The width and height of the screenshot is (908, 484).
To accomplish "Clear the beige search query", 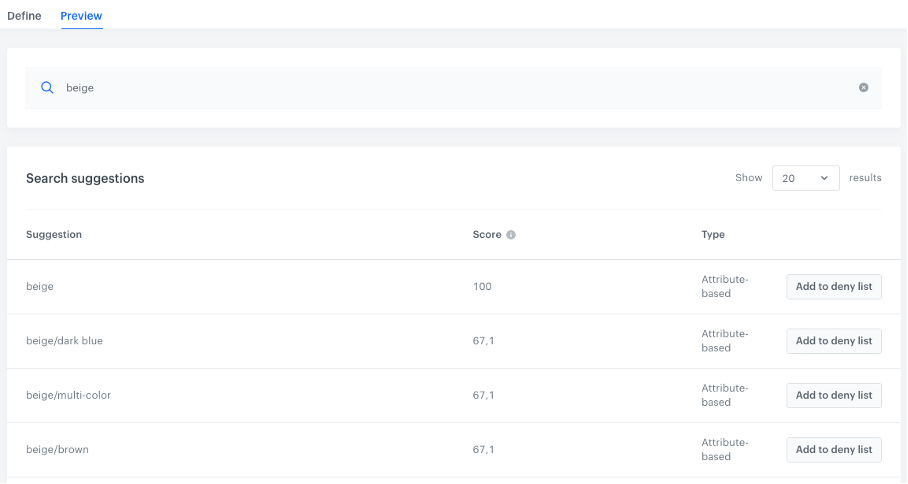I will [x=863, y=88].
